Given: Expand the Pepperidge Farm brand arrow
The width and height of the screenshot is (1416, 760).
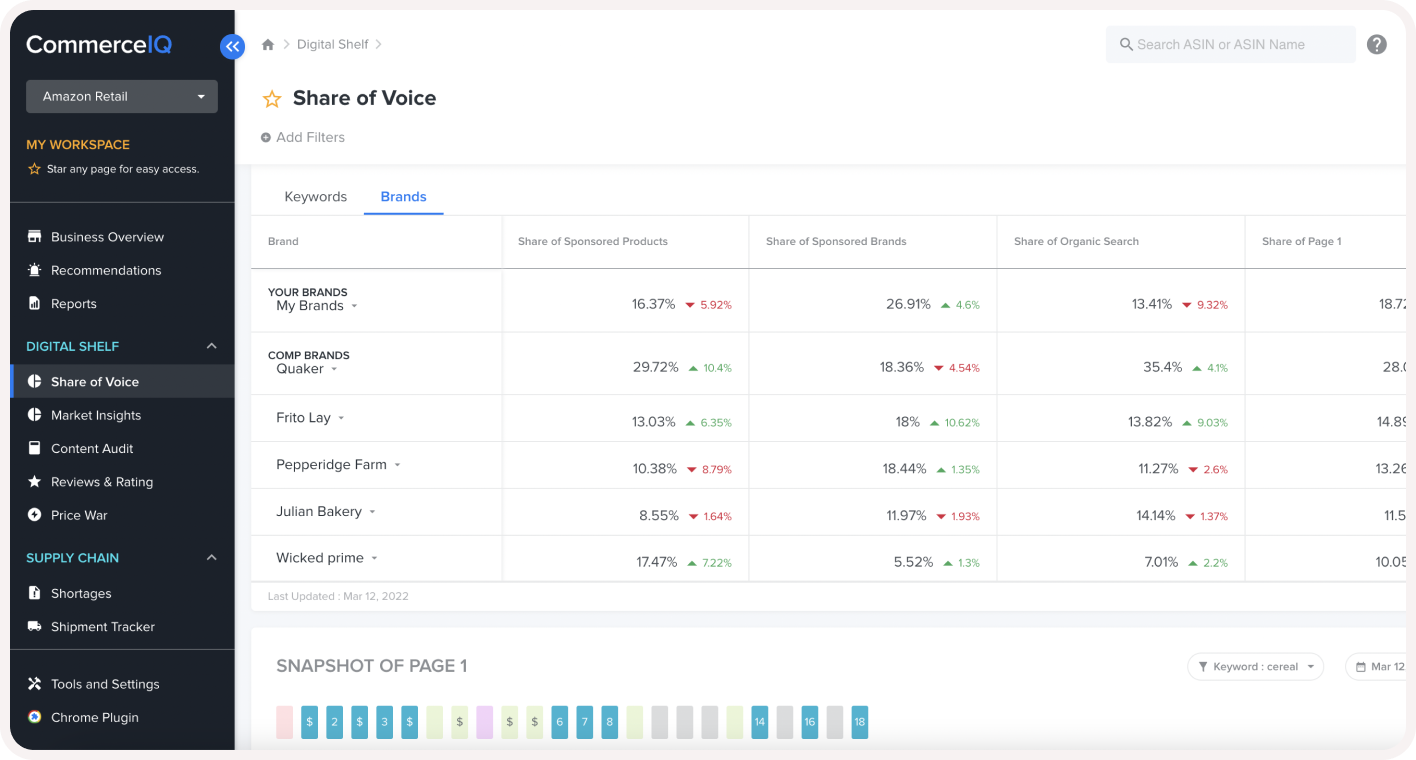Looking at the screenshot, I should tap(397, 465).
